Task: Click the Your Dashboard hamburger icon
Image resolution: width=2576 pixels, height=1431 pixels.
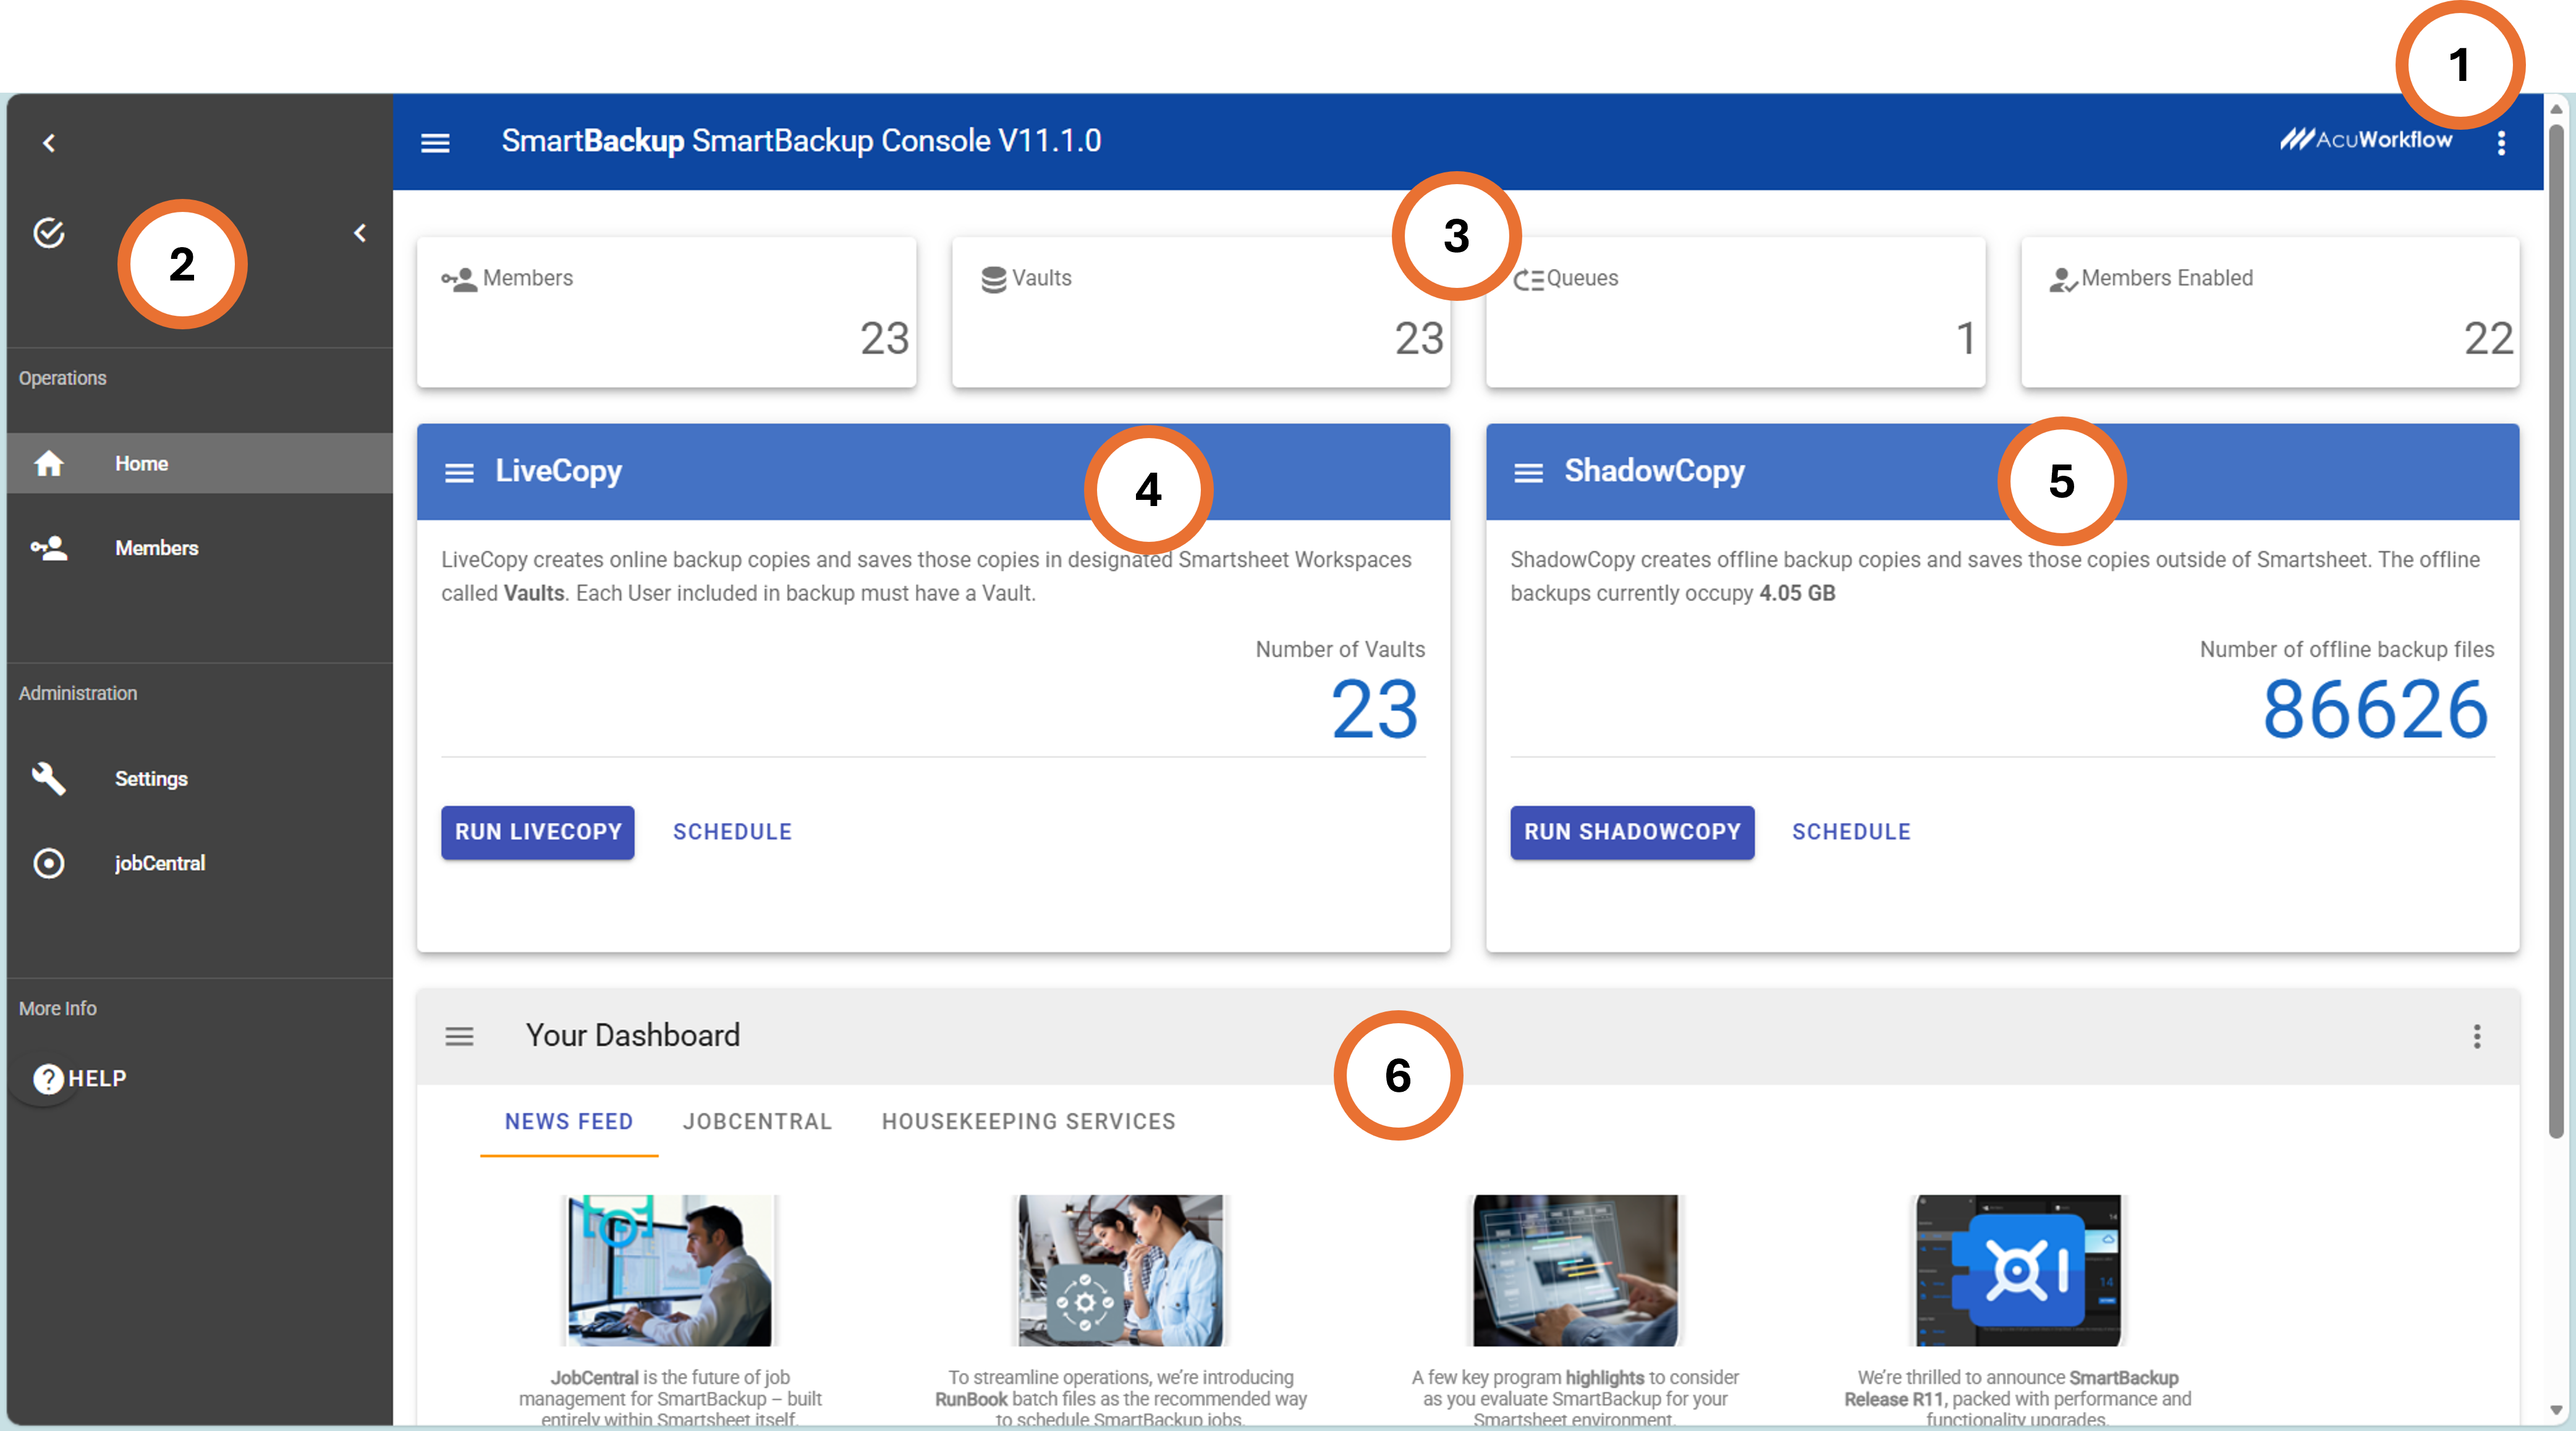Action: 459,1036
